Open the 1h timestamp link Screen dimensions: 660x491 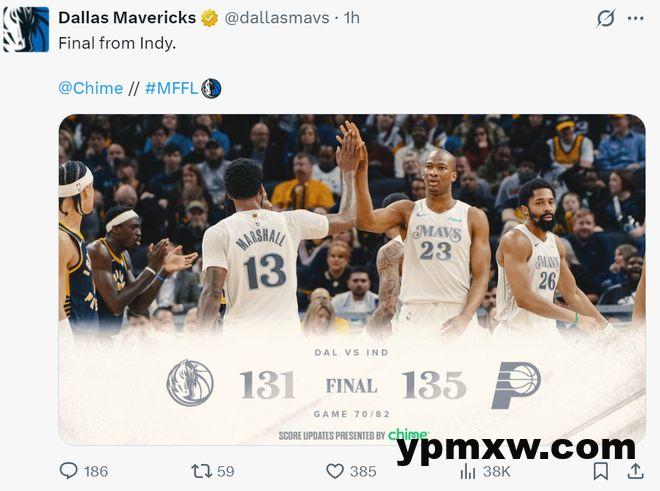click(351, 18)
